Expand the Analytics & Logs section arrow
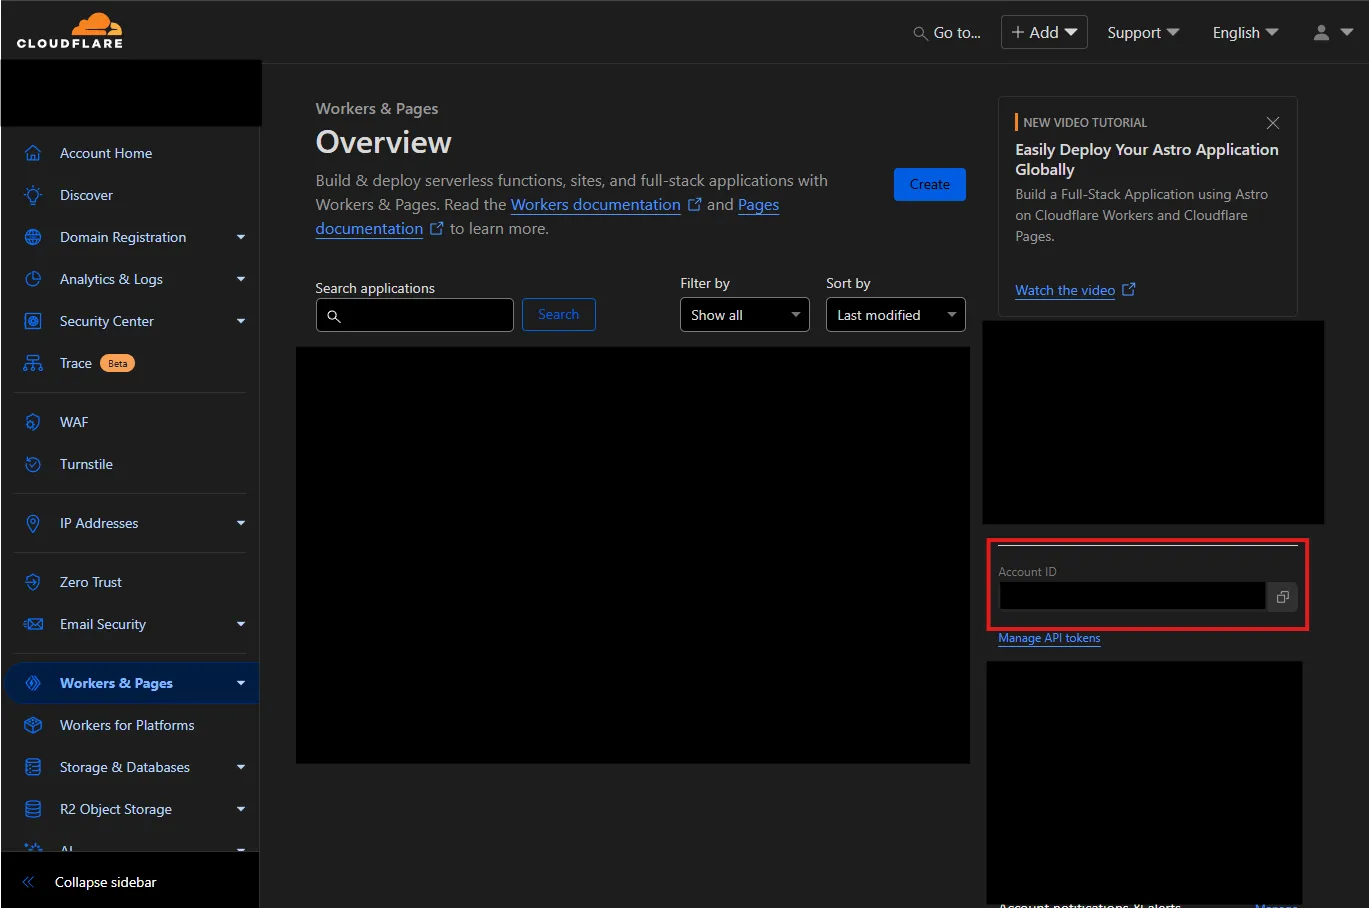 tap(240, 279)
